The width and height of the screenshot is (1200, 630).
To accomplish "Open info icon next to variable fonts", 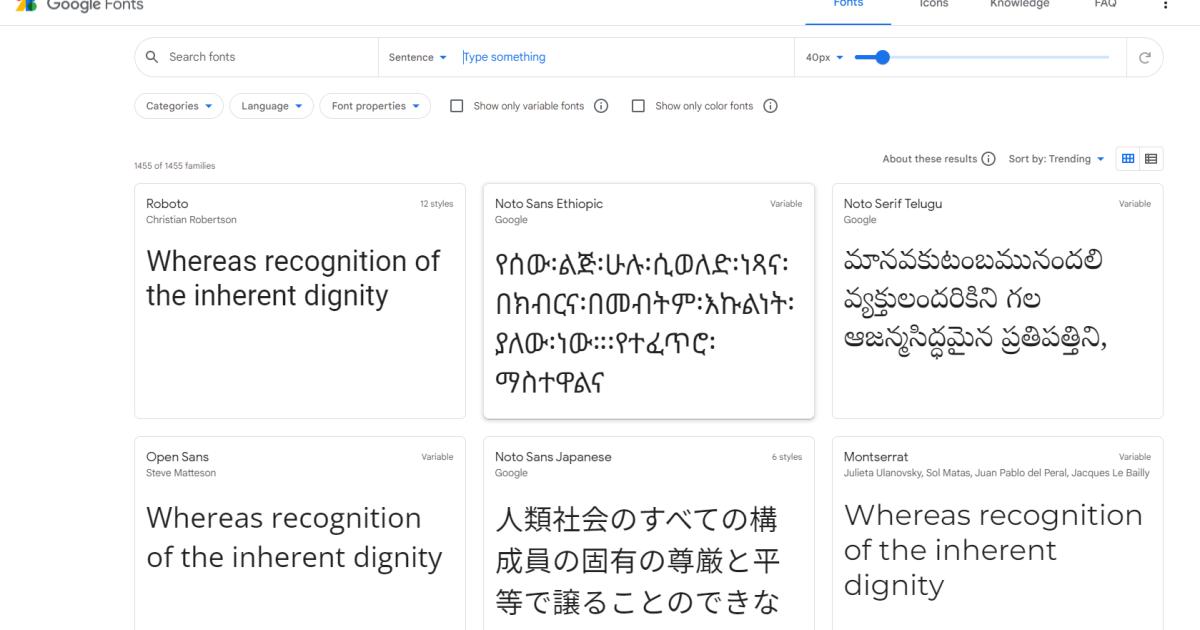I will (601, 106).
